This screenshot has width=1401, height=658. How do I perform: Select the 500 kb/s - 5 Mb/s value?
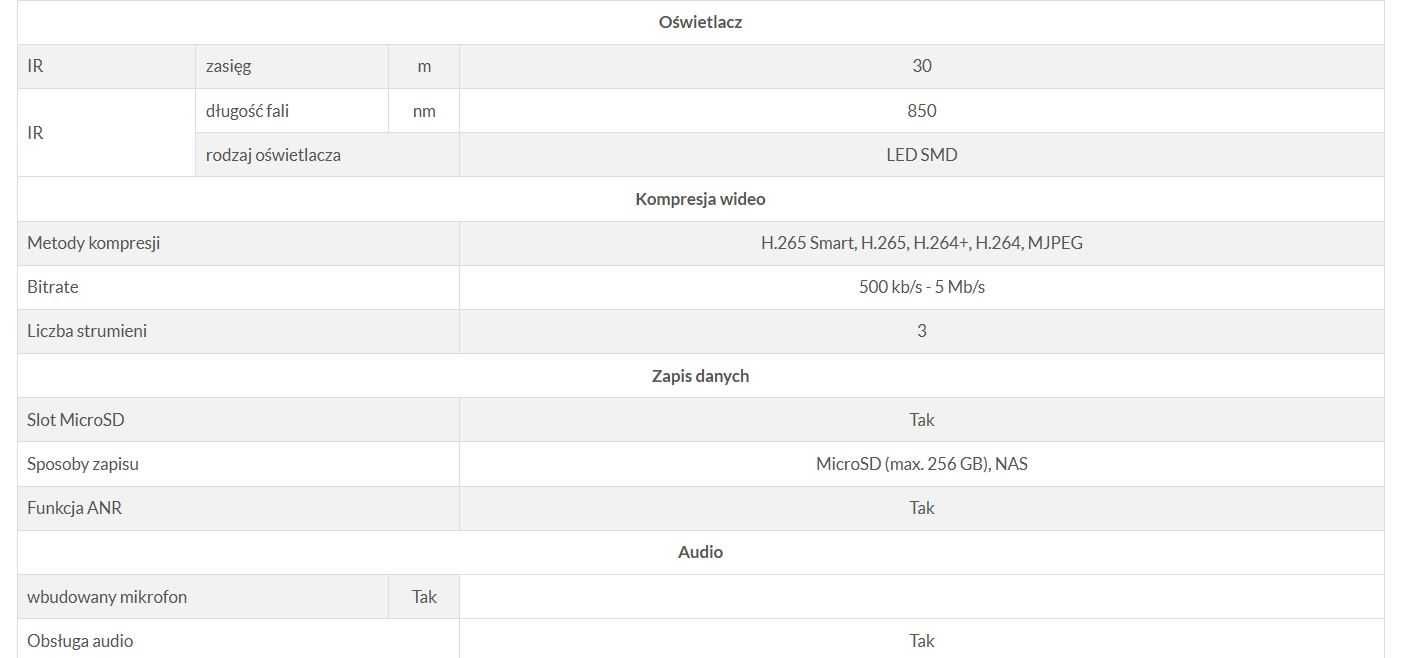click(921, 287)
